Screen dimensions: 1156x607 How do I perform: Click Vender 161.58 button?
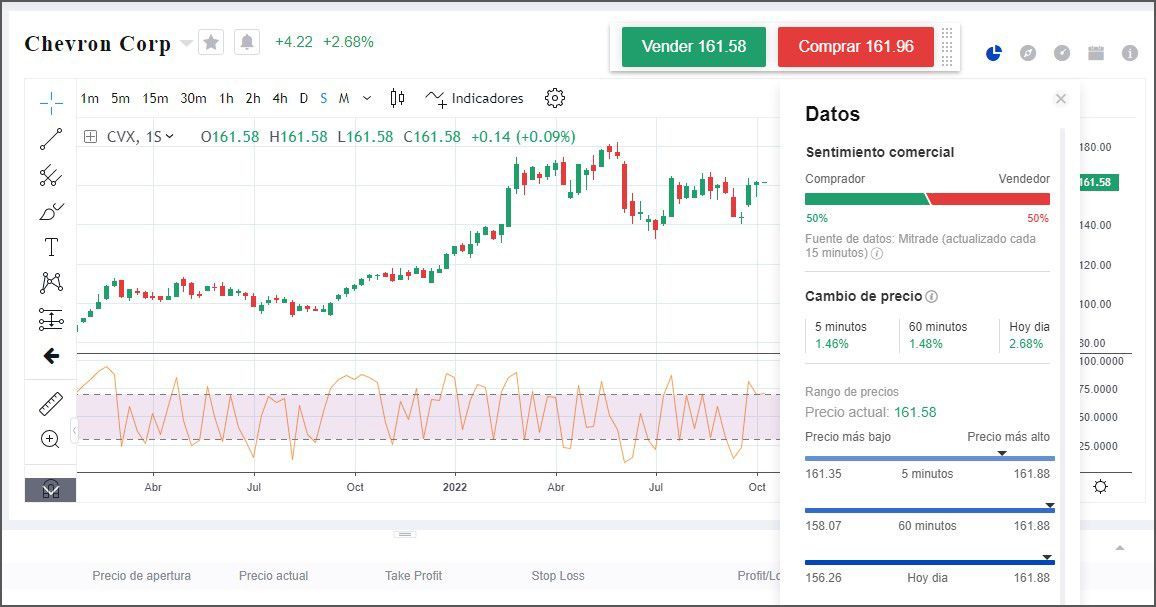(x=693, y=47)
